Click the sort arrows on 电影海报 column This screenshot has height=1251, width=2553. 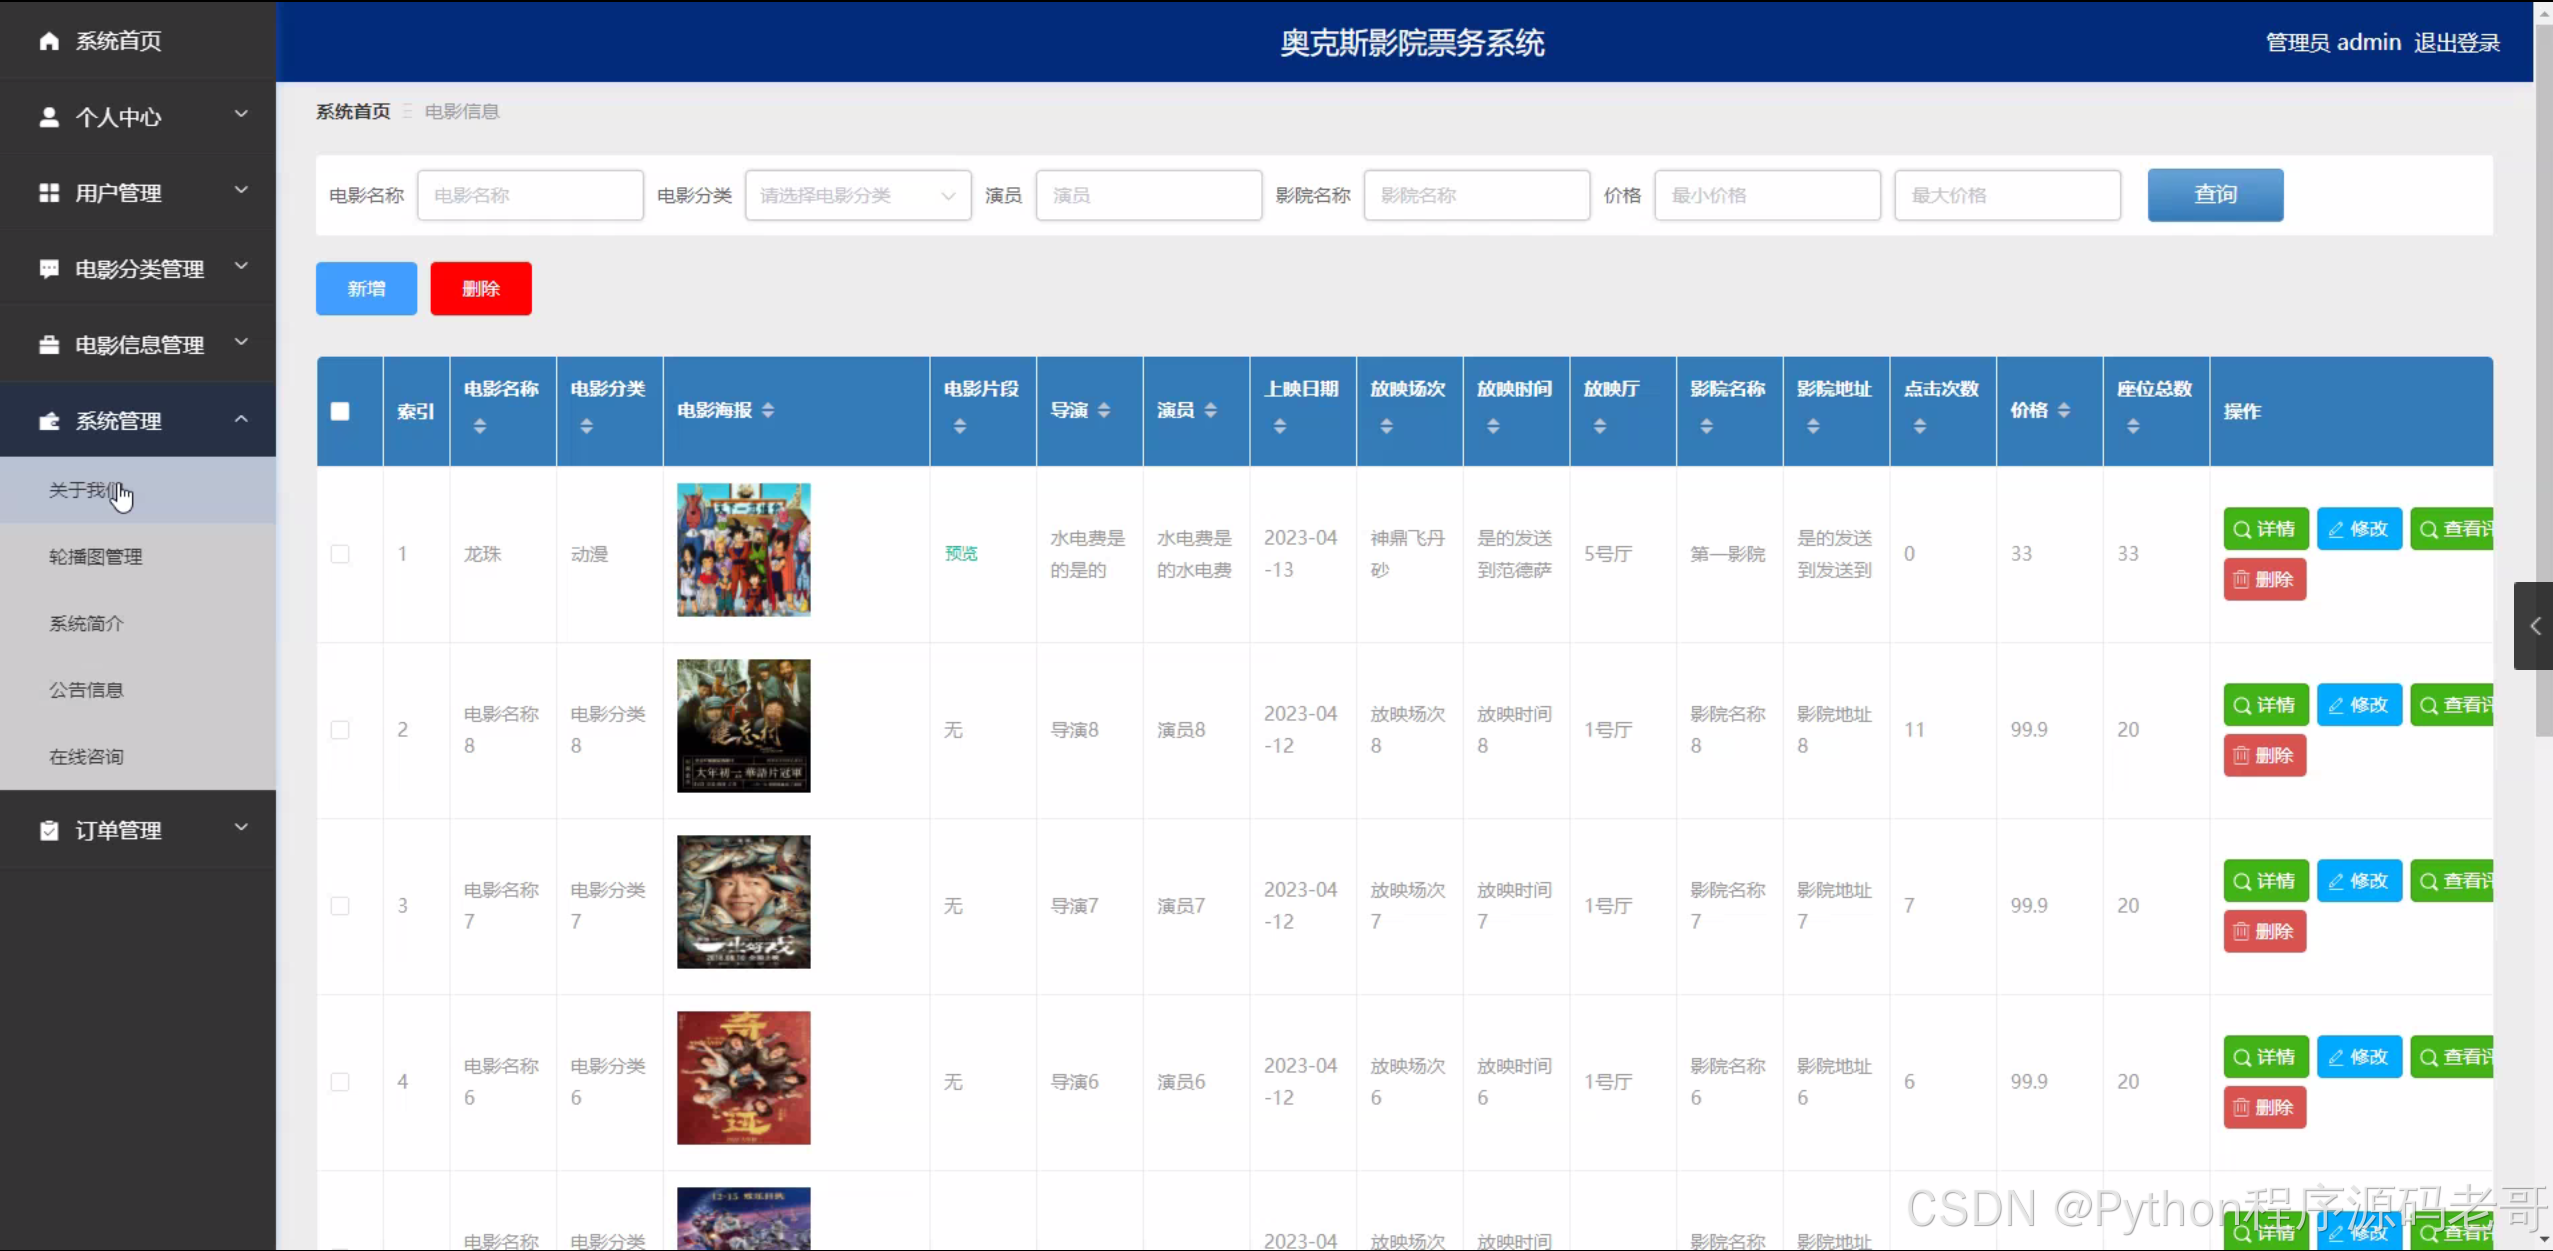(768, 410)
